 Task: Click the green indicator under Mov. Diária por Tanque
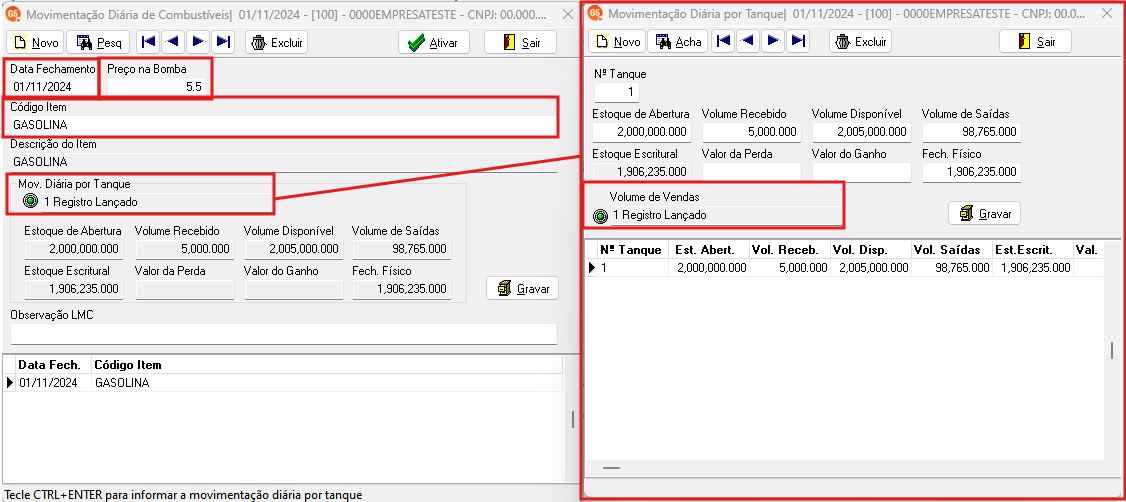(30, 202)
